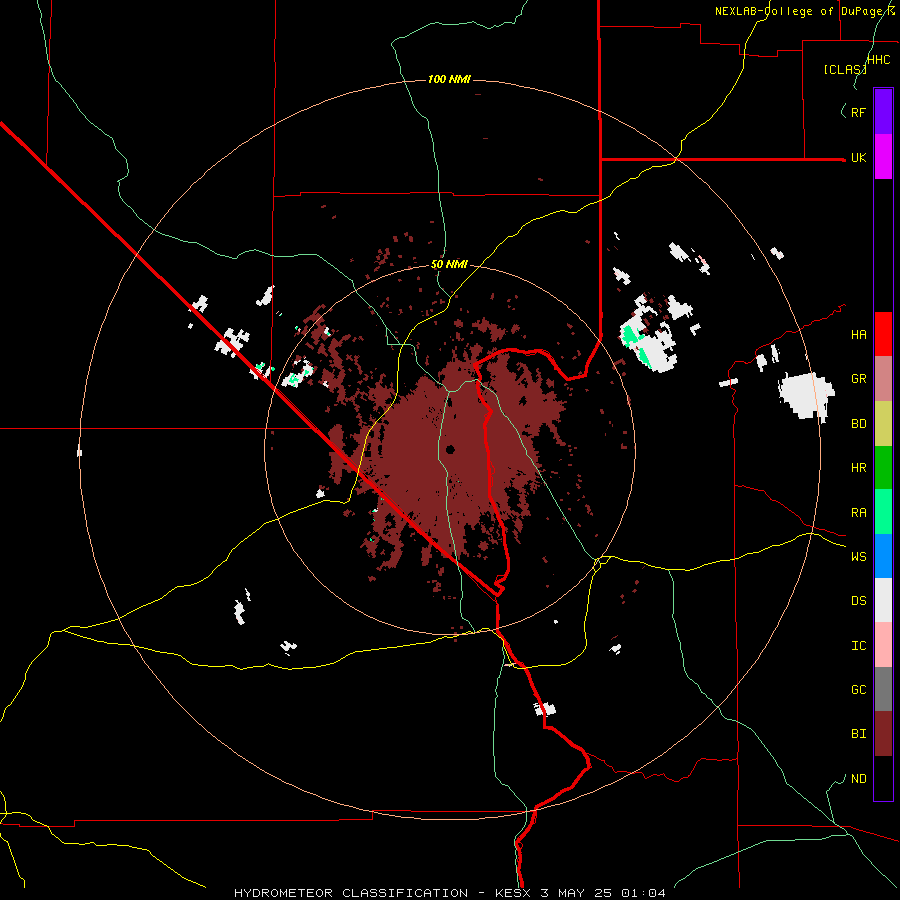Click the GR legend label
900x900 pixels.
(858, 379)
